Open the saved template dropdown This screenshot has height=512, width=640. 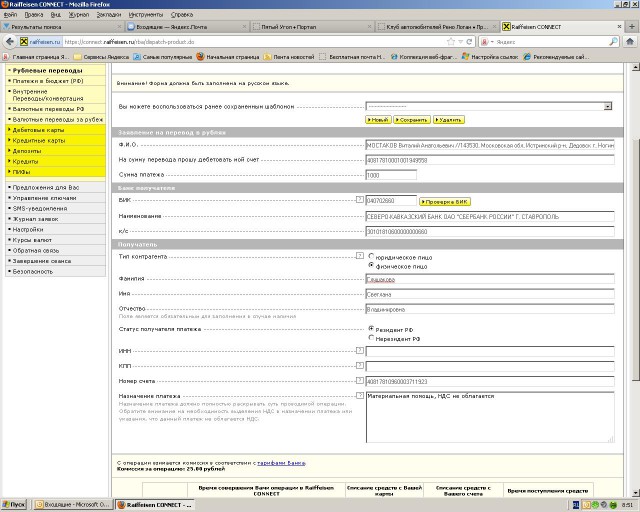[x=608, y=107]
